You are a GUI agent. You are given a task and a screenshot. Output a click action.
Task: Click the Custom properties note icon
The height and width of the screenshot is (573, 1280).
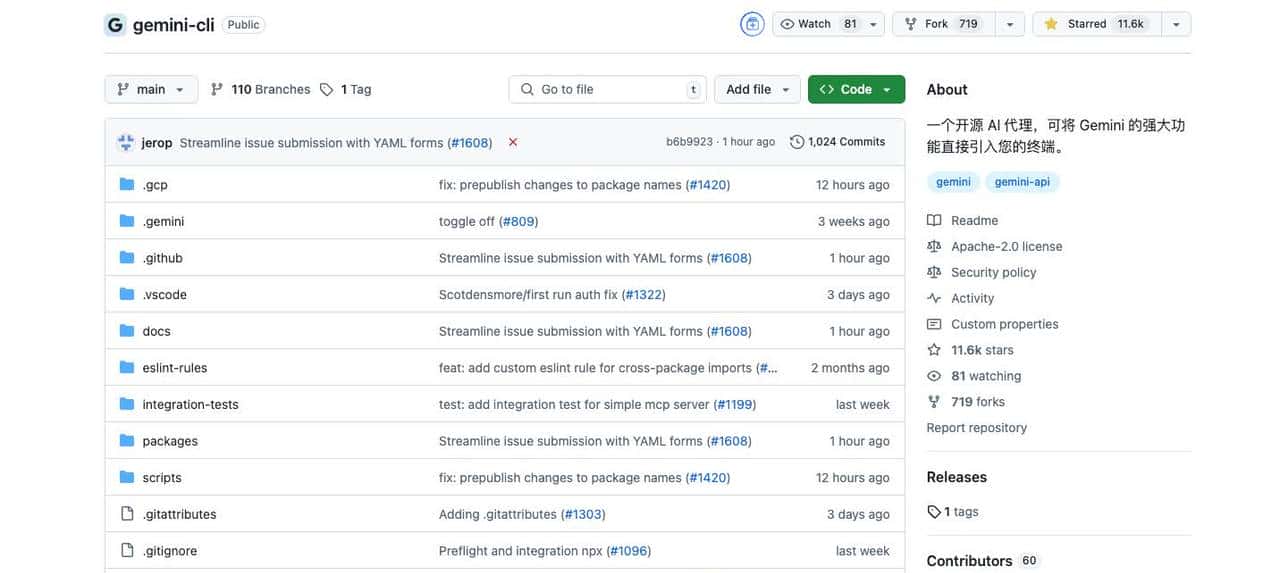coord(934,324)
